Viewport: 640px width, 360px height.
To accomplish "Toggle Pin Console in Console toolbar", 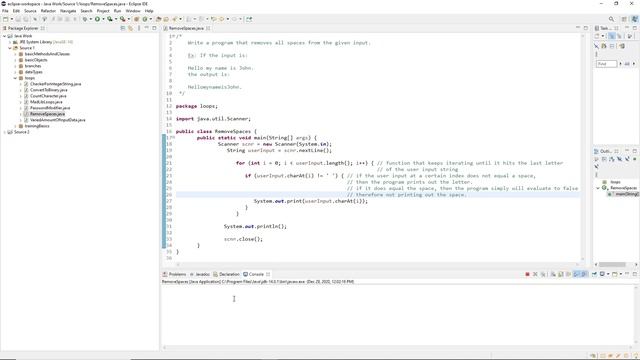I will pos(594,274).
